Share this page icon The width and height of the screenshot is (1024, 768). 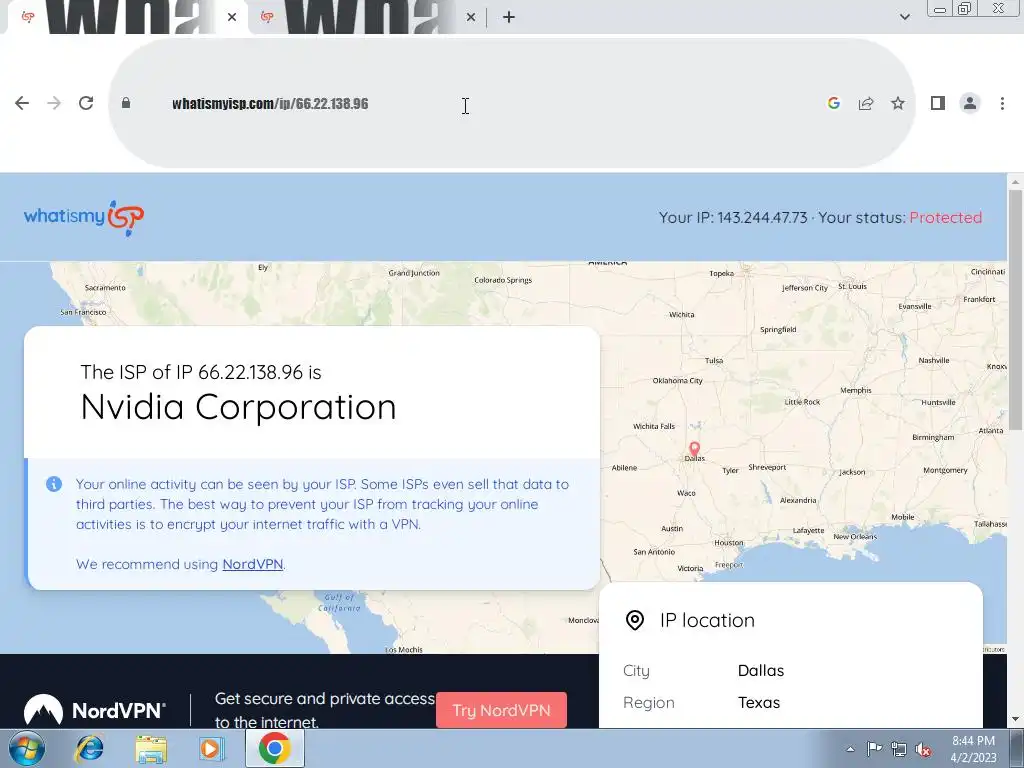[x=866, y=103]
